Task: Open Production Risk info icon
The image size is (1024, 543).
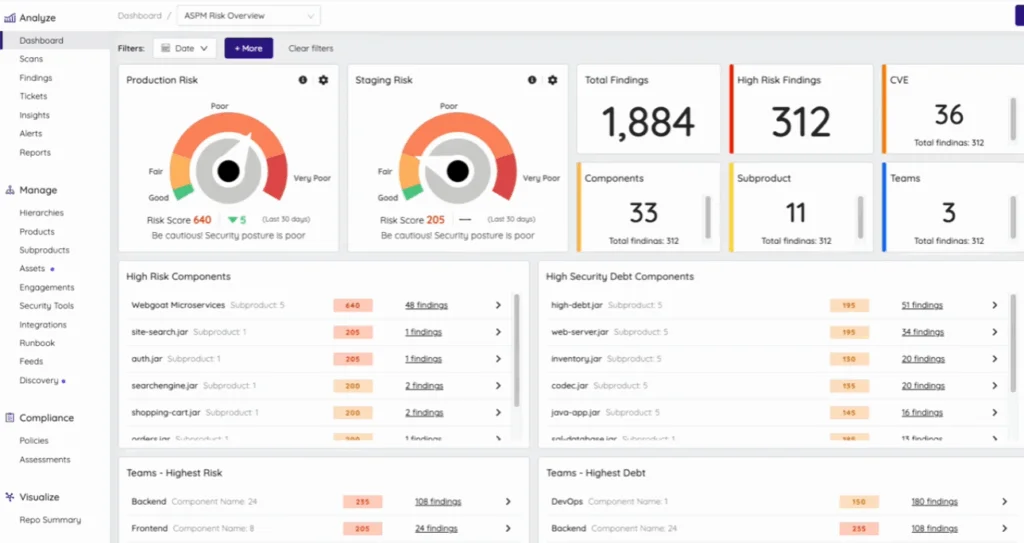Action: pyautogui.click(x=303, y=80)
